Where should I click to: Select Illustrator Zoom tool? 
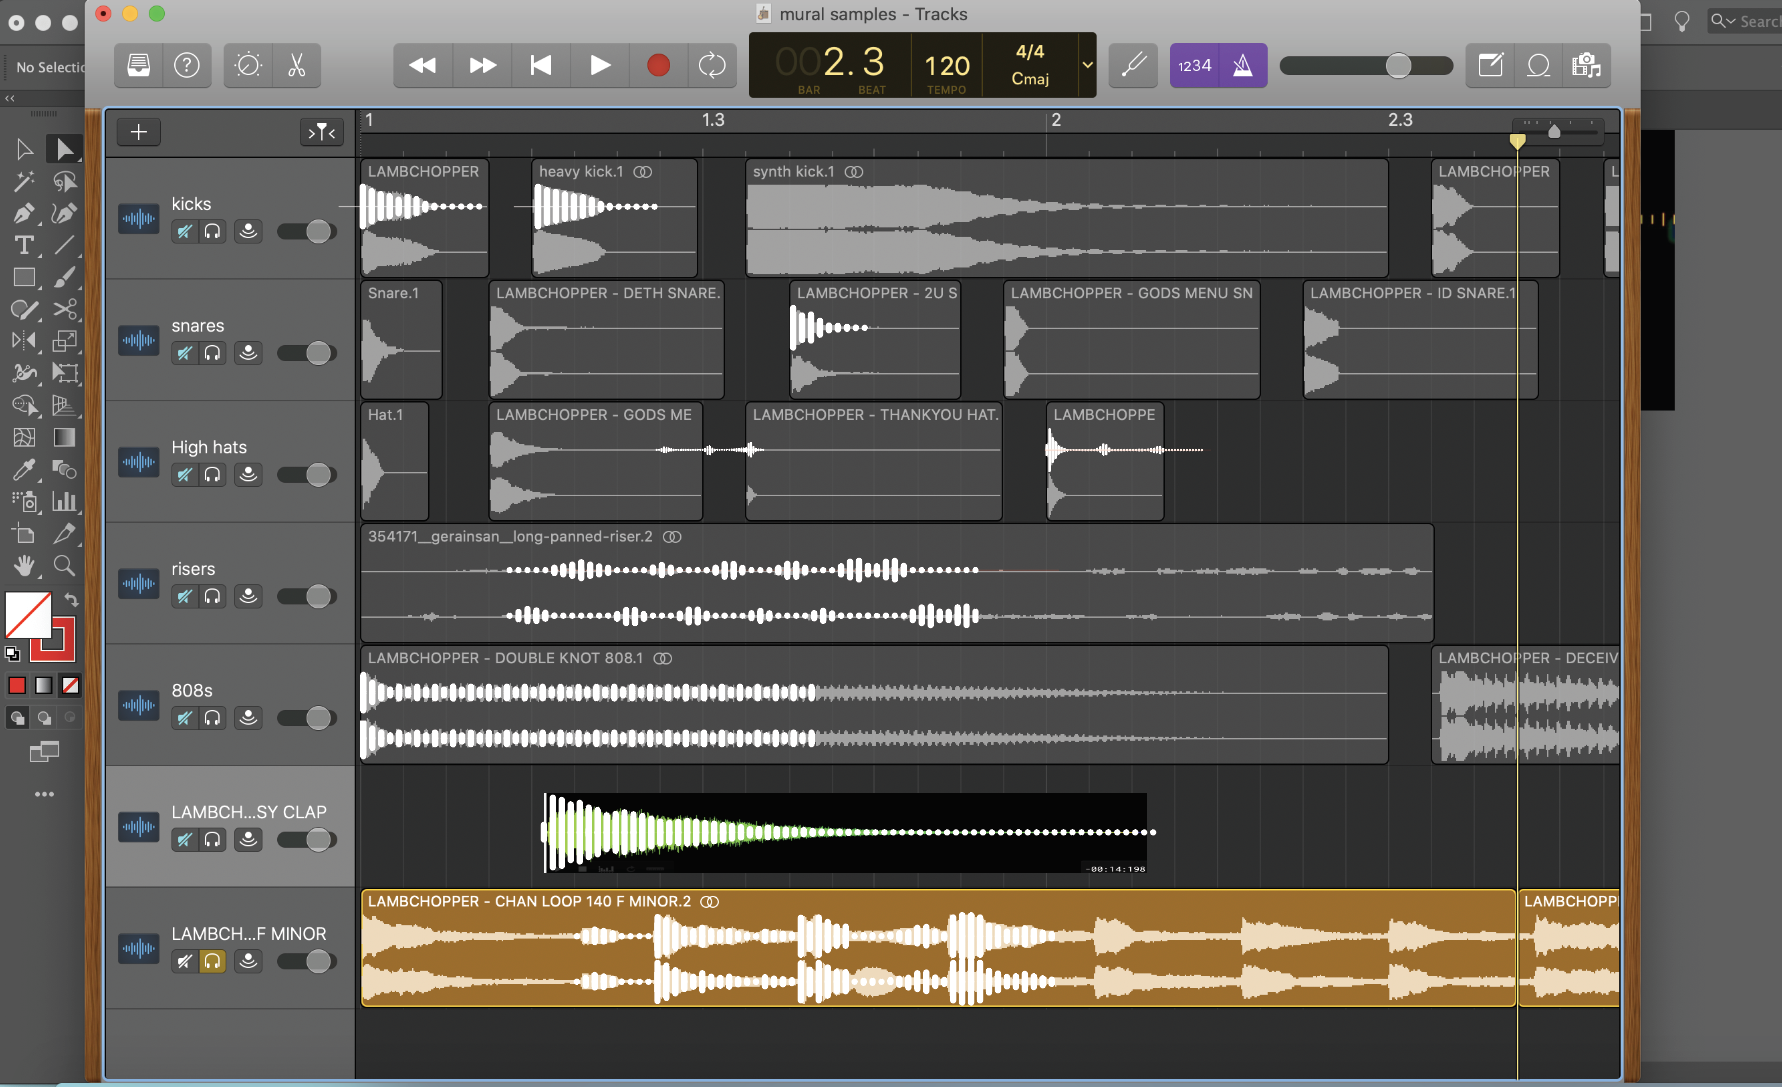pos(65,566)
